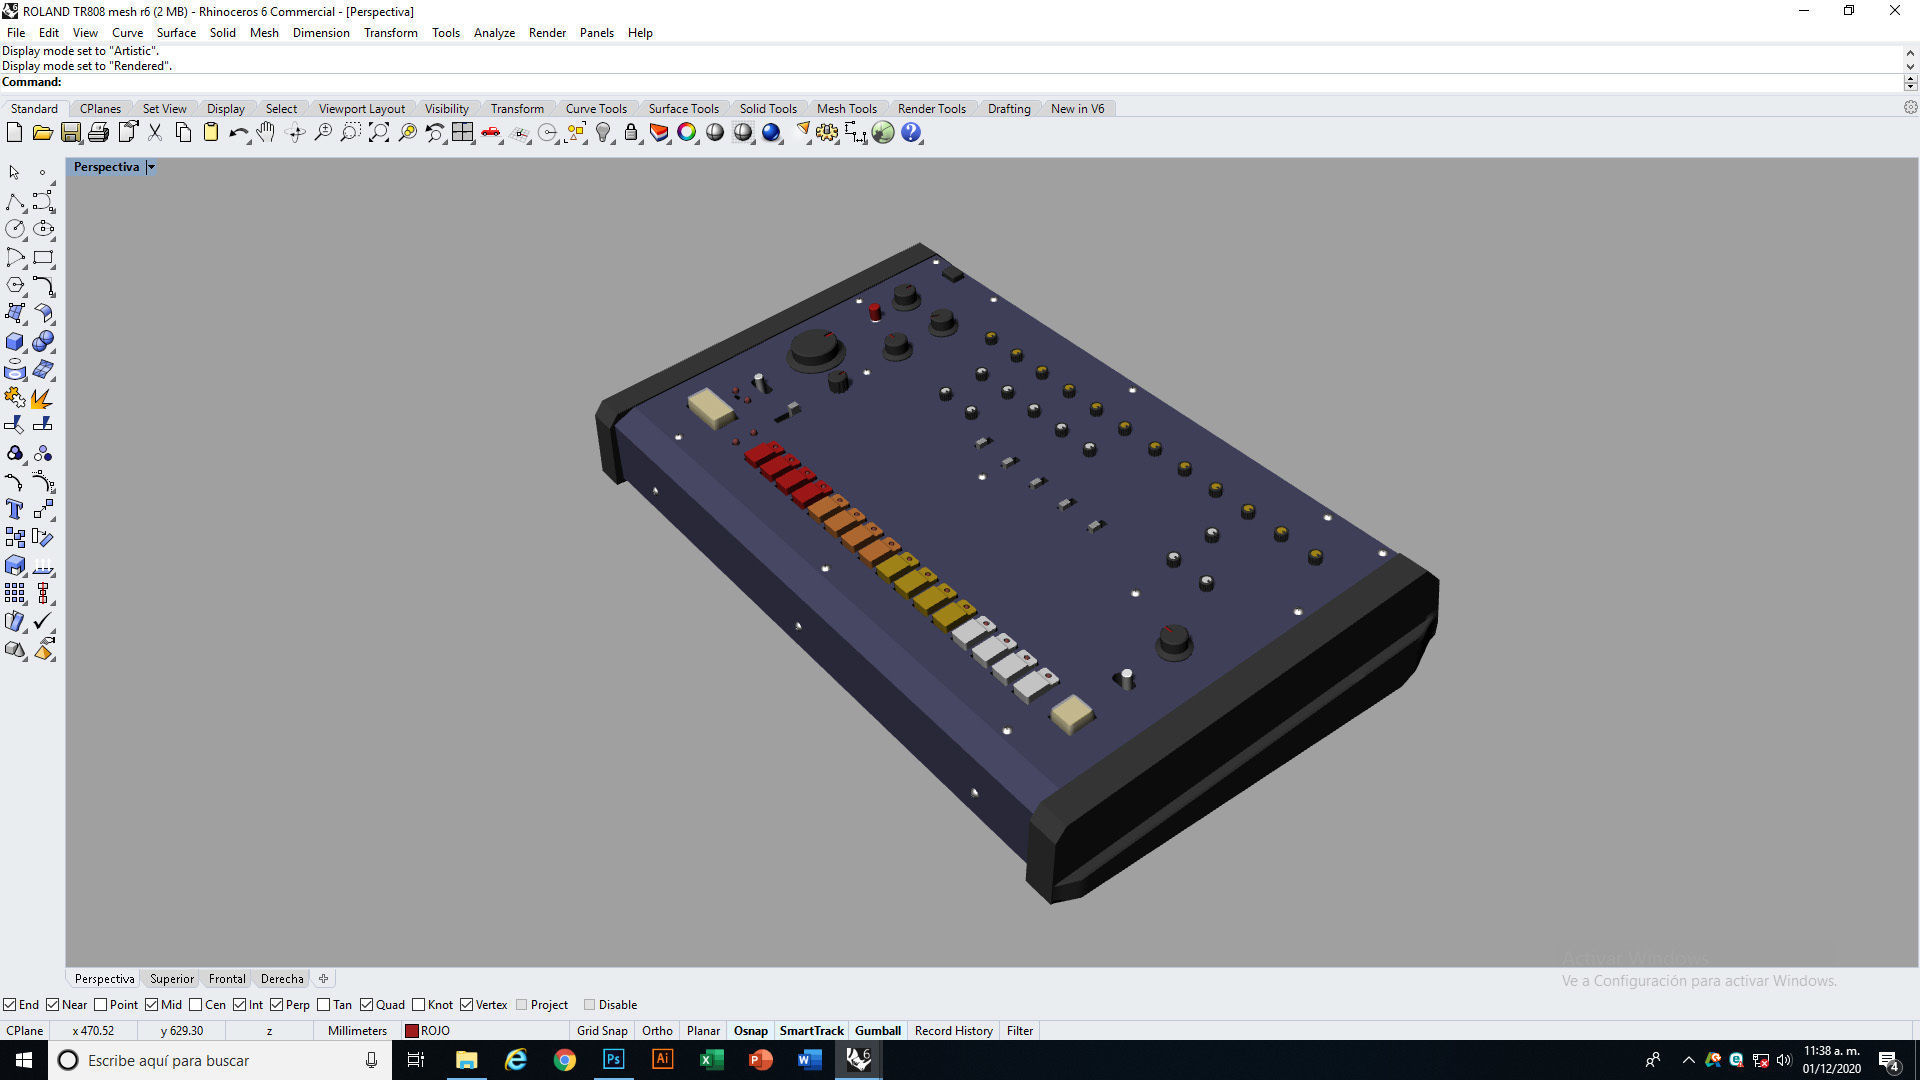Click the CPlane status bar field
Screen dimensions: 1920x1080
click(x=24, y=1030)
